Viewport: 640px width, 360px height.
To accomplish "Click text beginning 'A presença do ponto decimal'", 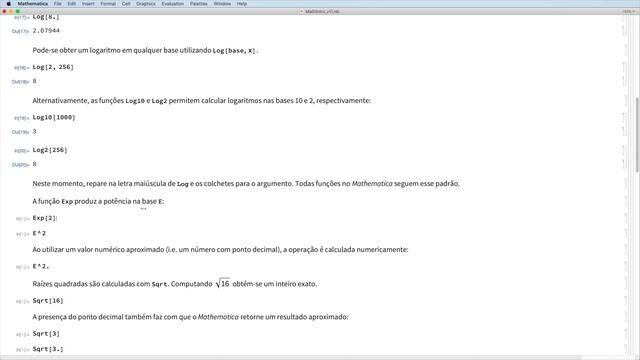I will [x=190, y=317].
